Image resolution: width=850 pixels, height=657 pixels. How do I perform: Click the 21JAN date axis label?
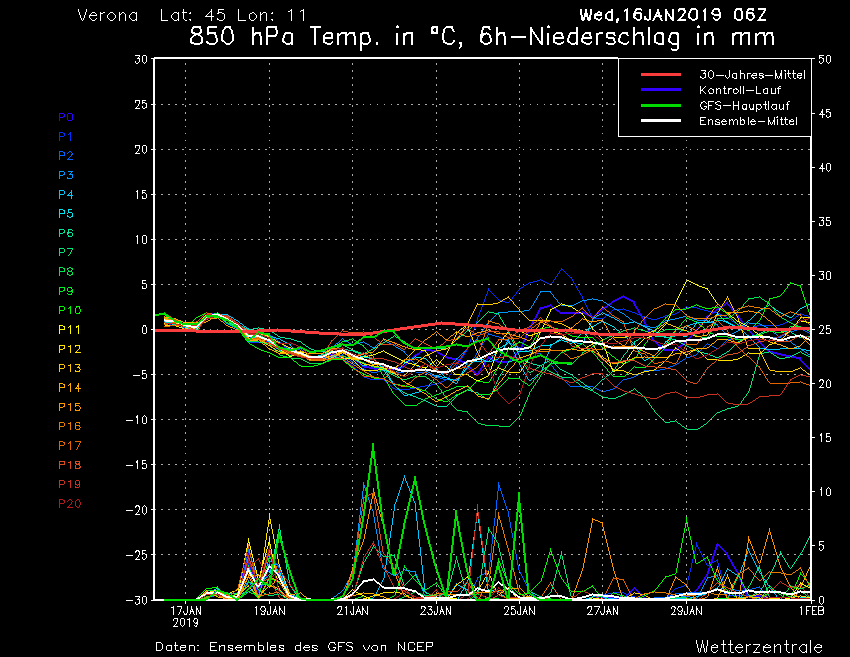coord(353,609)
